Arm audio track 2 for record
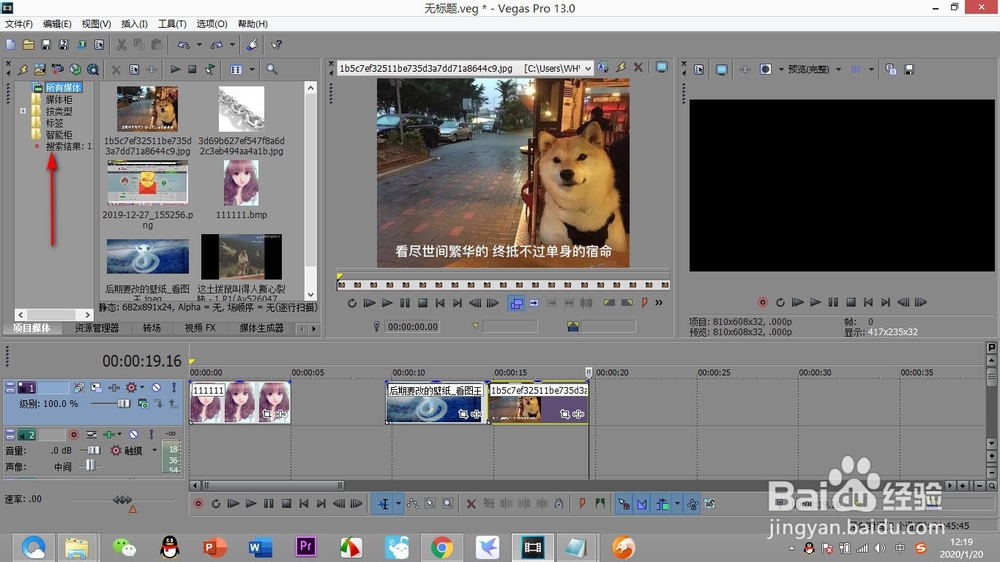This screenshot has height=562, width=1000. coord(74,434)
